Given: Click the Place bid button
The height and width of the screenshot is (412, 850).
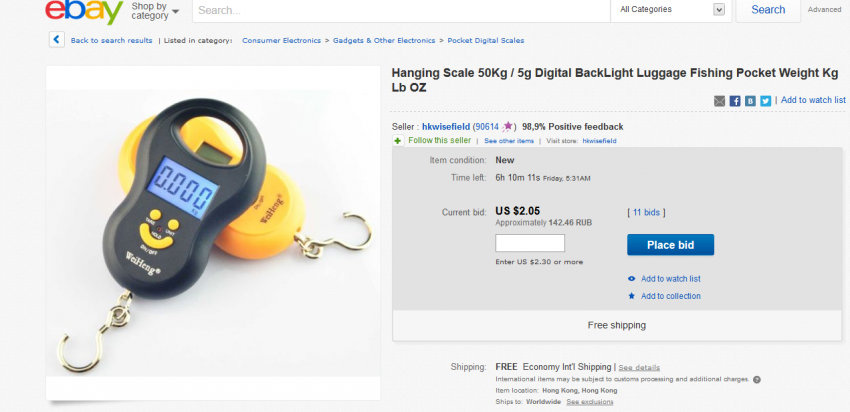Looking at the screenshot, I should (670, 245).
